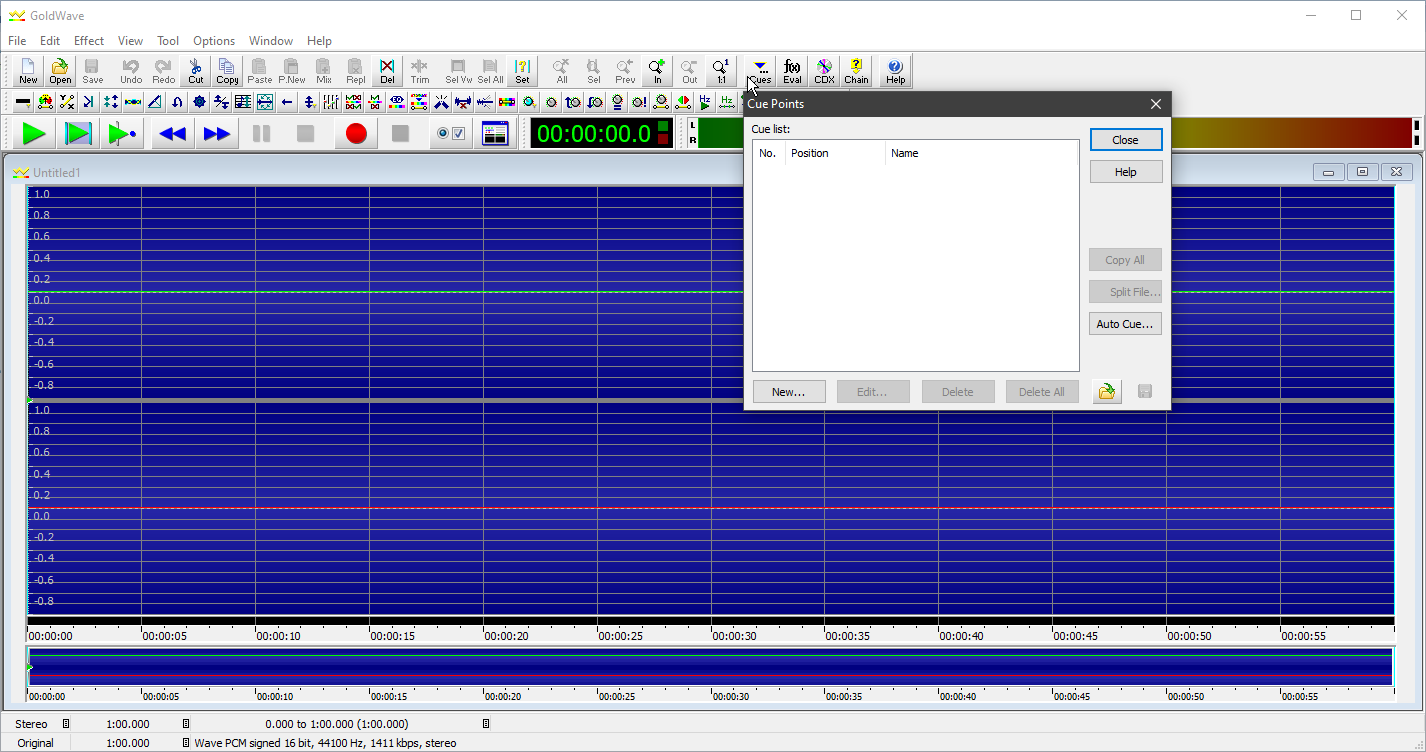Restore the Untitled1 sound window
Viewport: 1426px width, 752px height.
[1363, 172]
